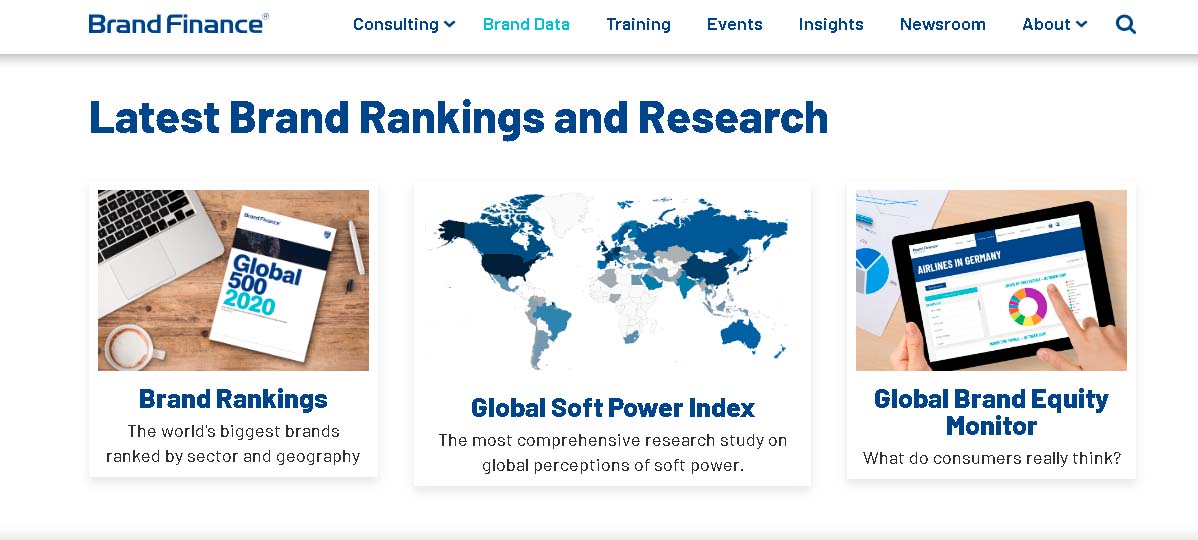1198x540 pixels.
Task: Navigate to Insights section
Action: [831, 24]
